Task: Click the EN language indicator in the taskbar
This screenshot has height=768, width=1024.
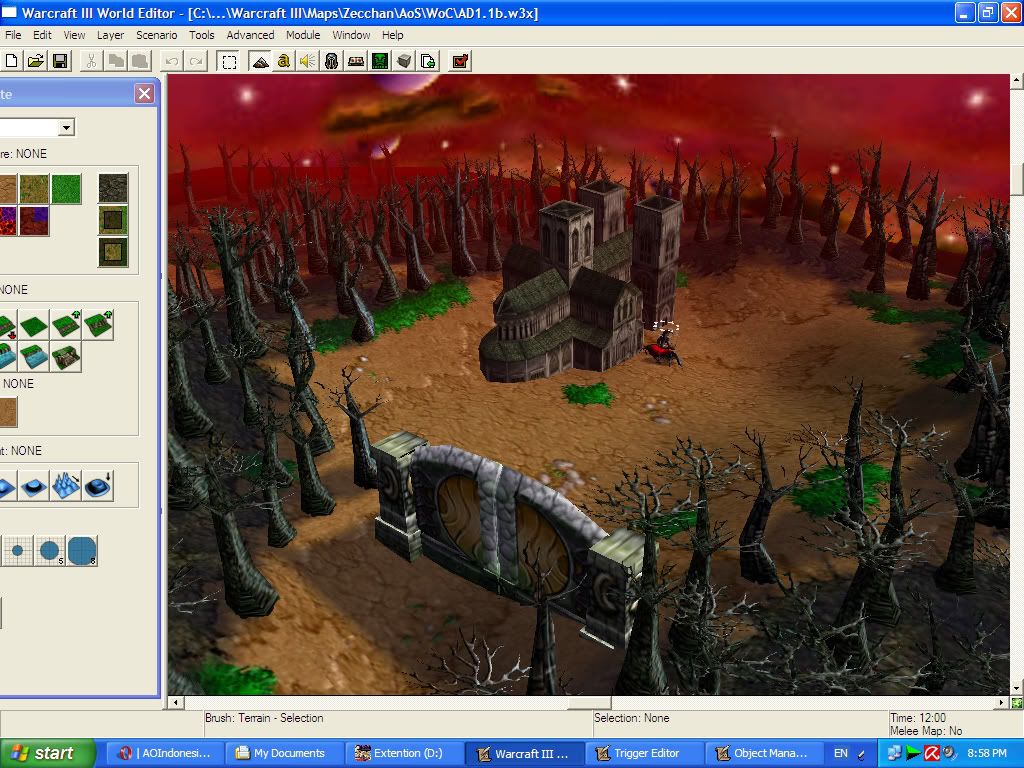Action: [x=840, y=753]
